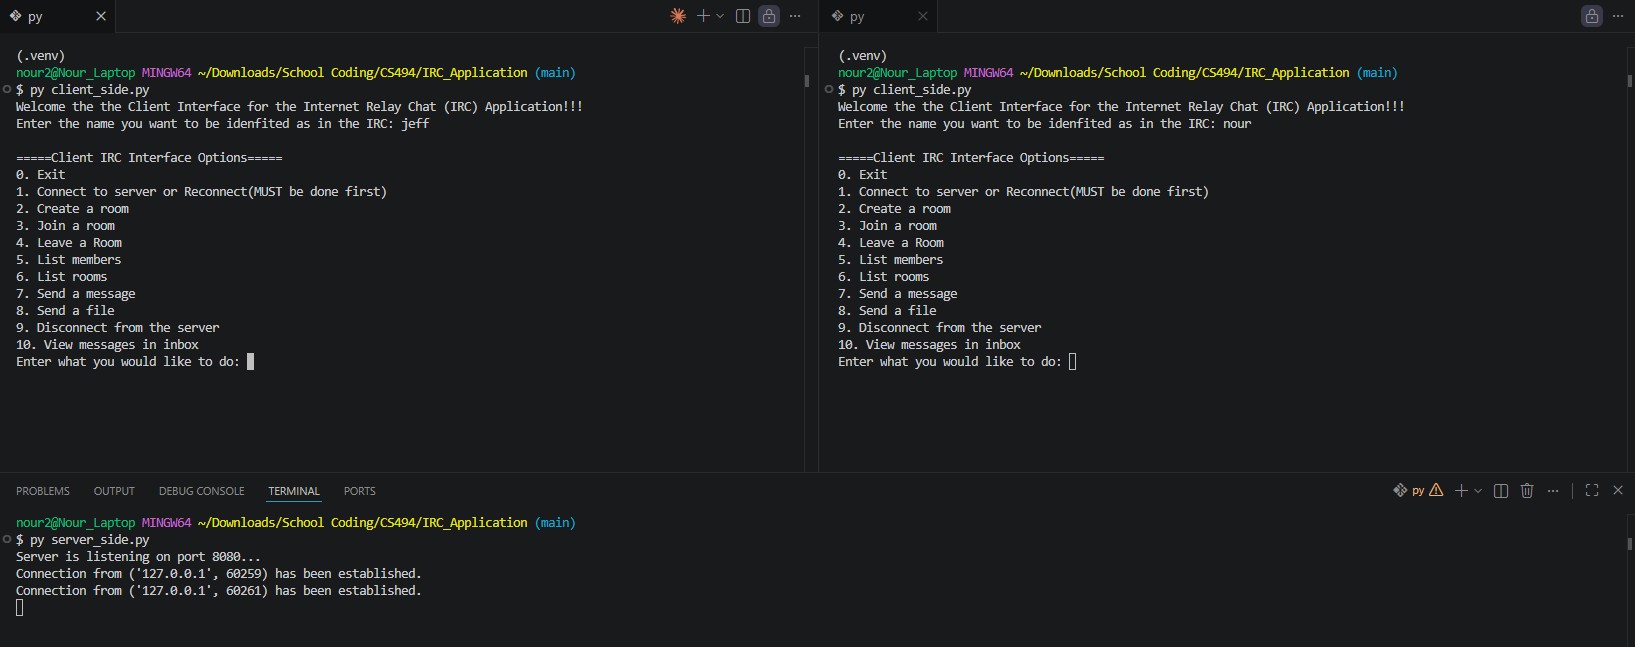Toggle the left editor group lock

pyautogui.click(x=769, y=16)
